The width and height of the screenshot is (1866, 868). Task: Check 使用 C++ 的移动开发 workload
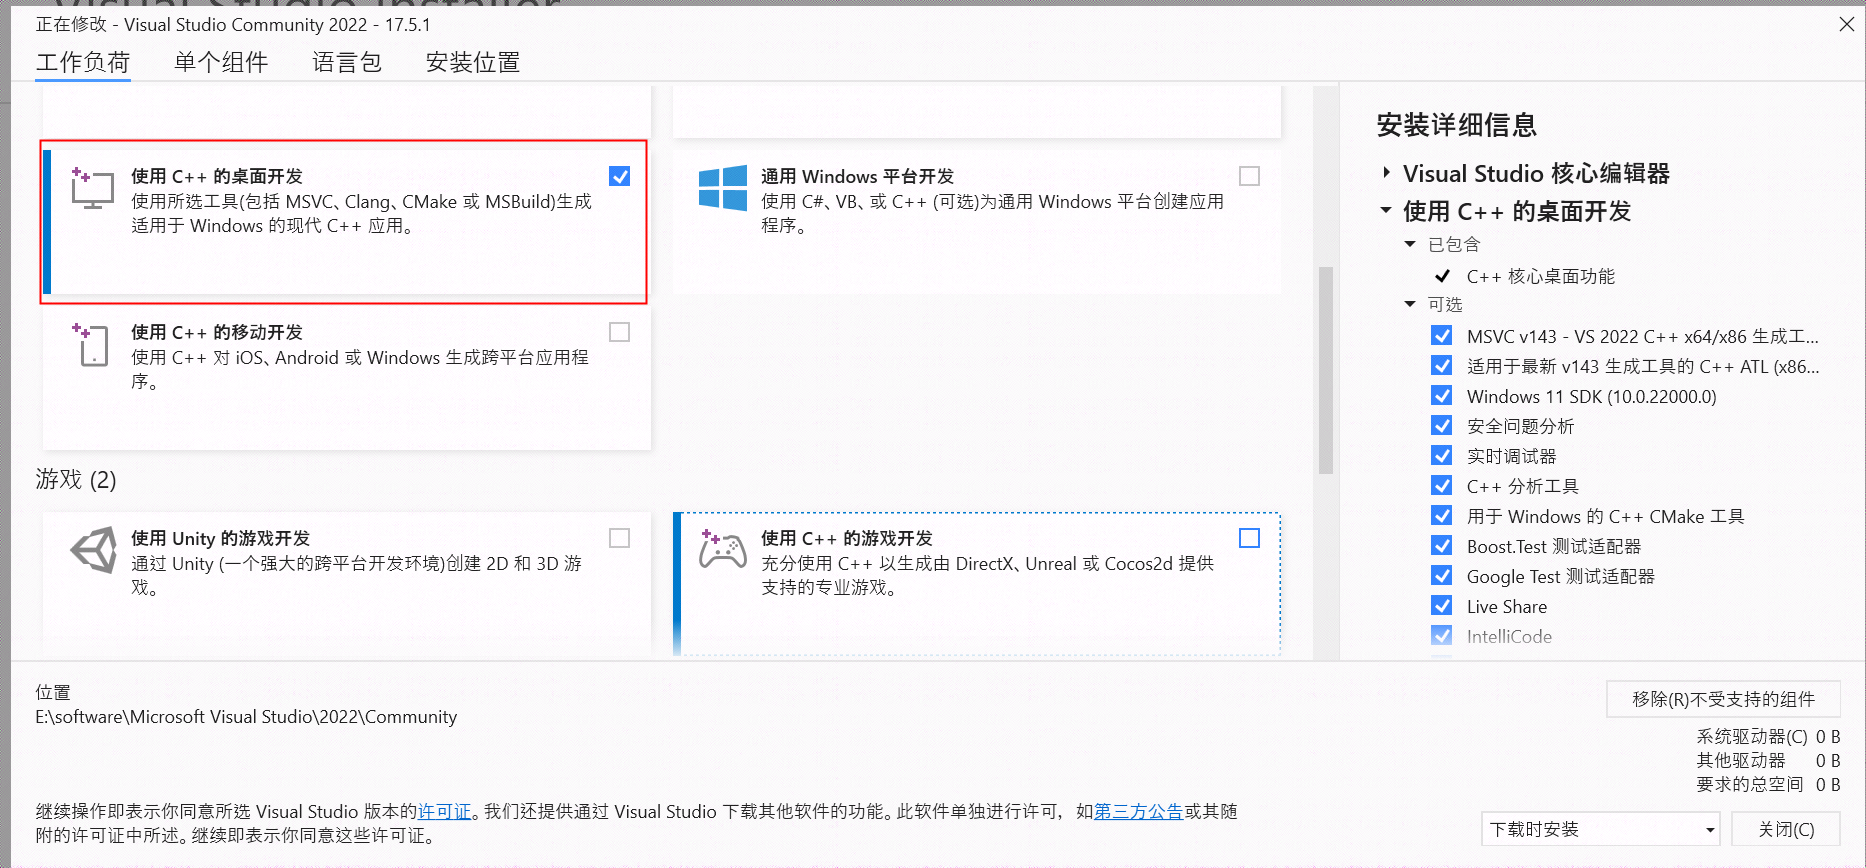coord(620,332)
